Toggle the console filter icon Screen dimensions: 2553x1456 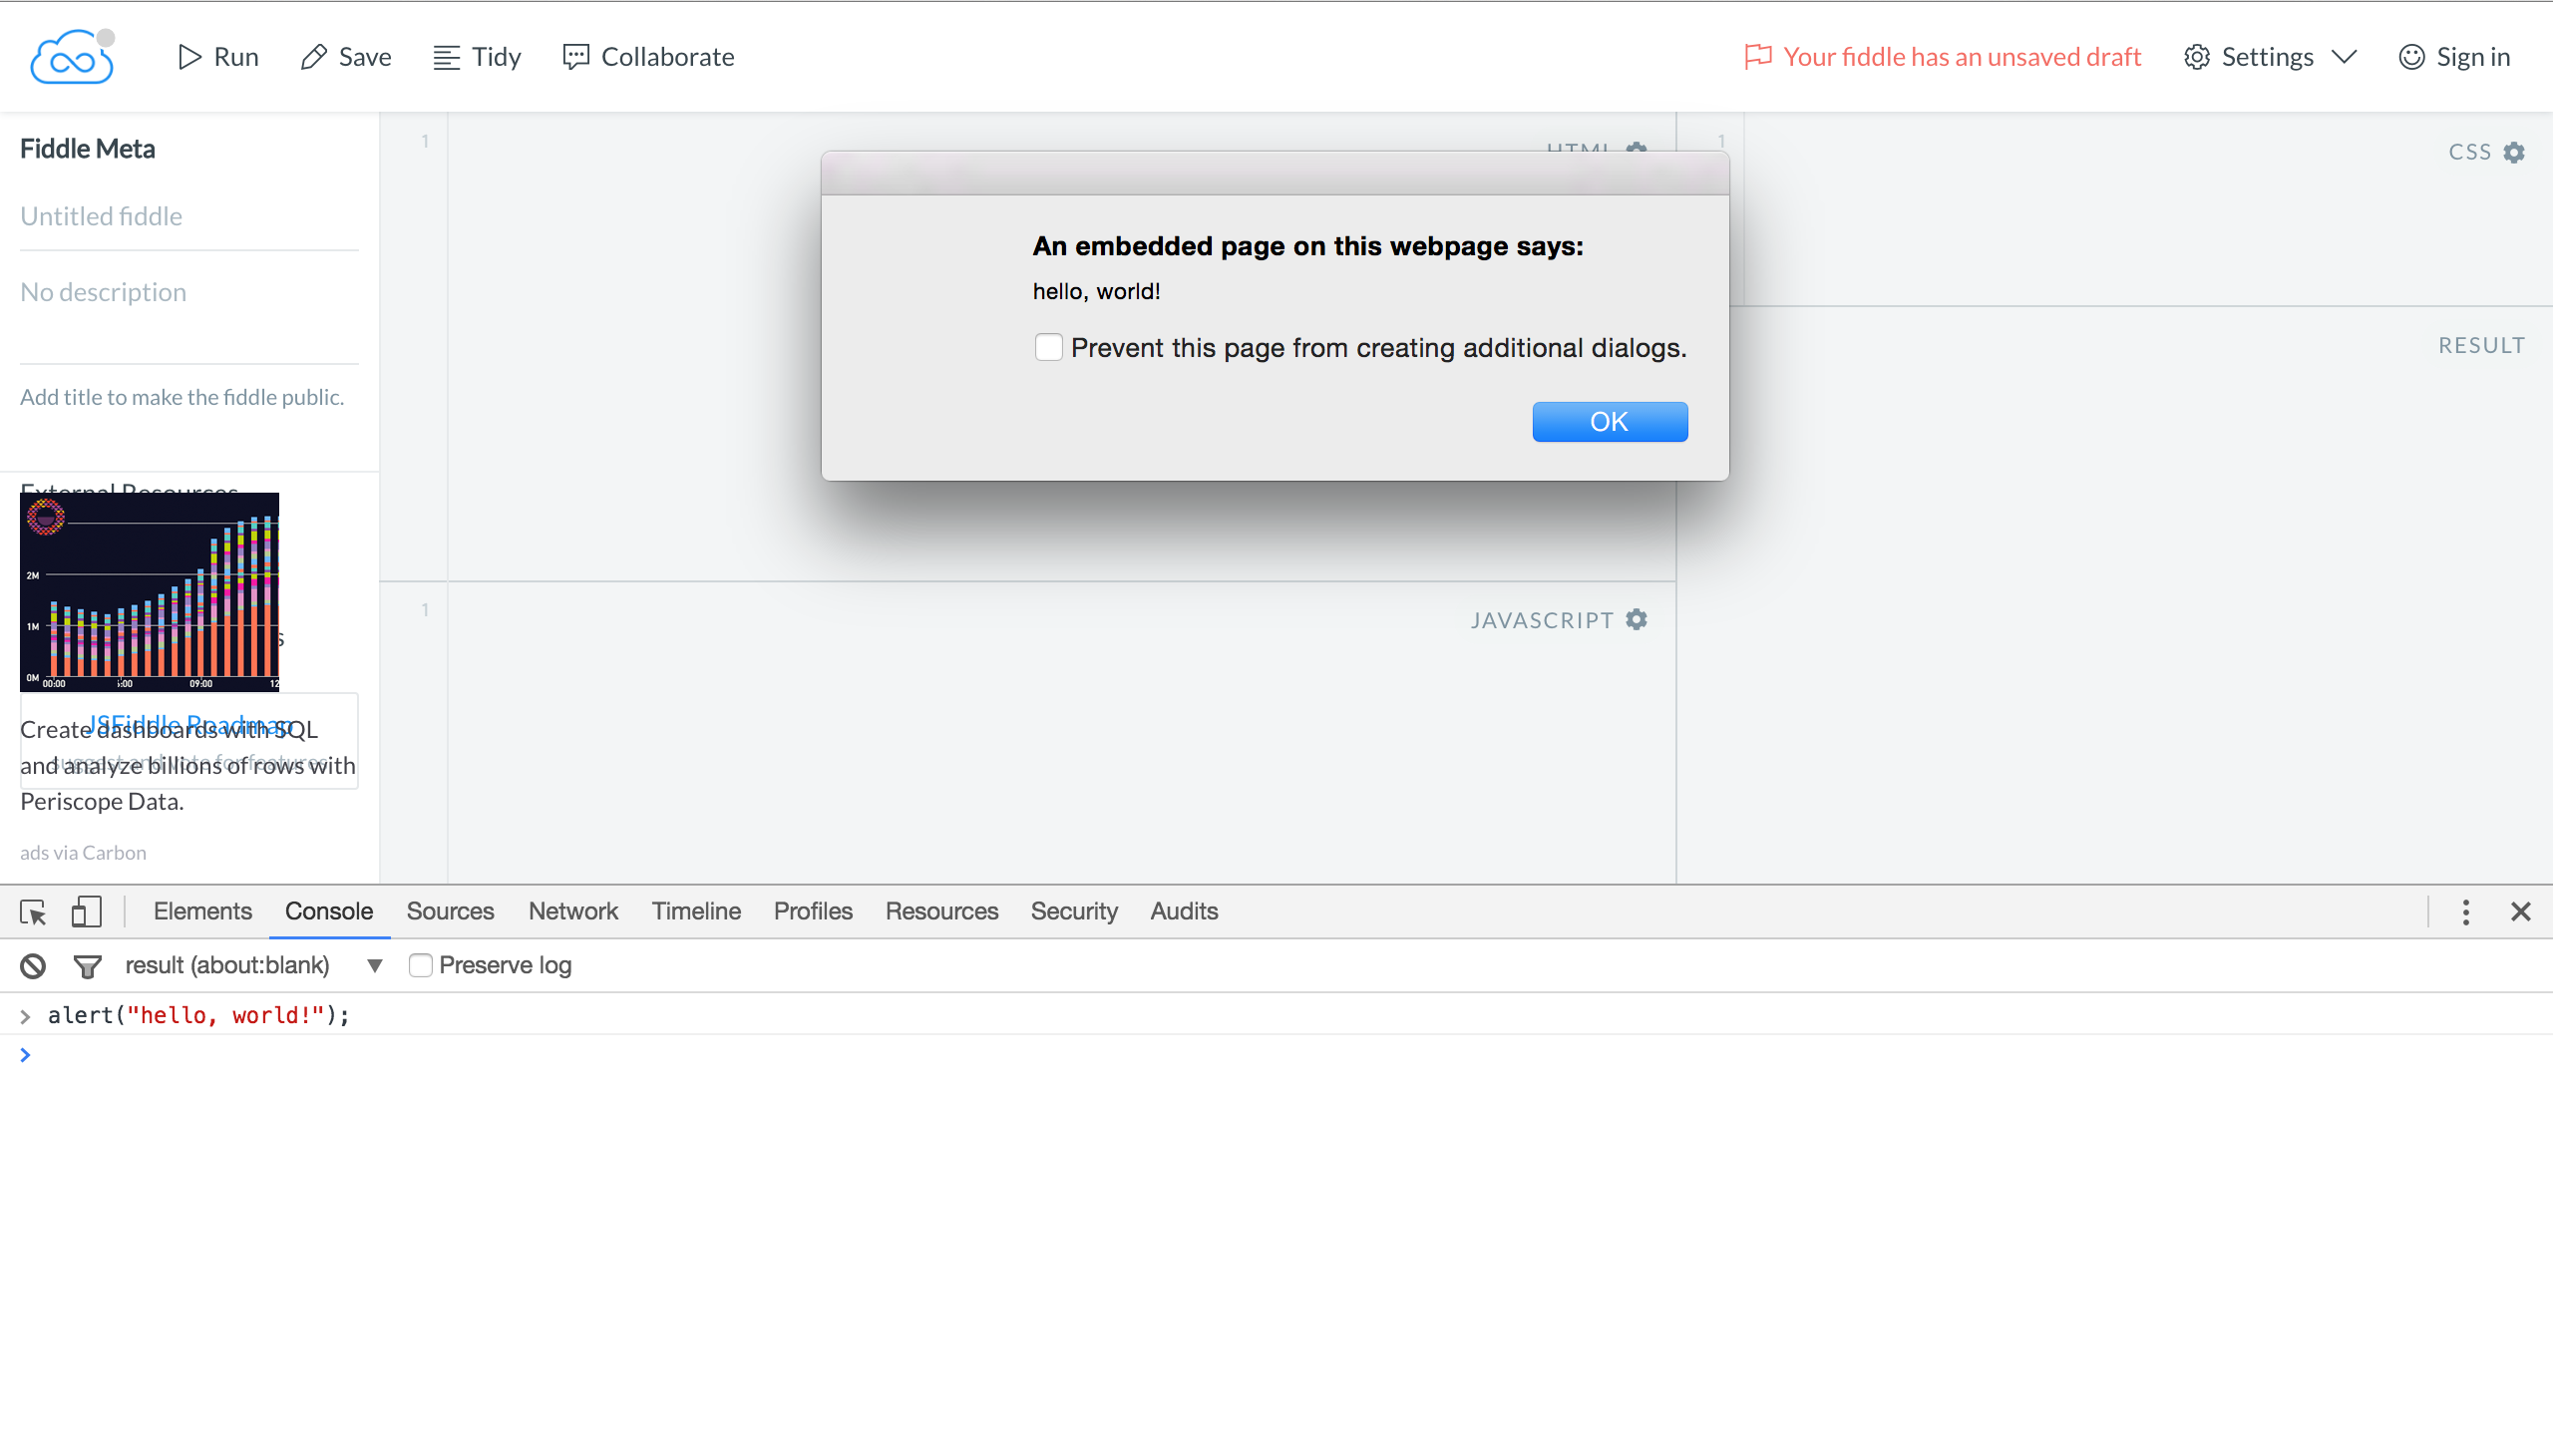87,965
